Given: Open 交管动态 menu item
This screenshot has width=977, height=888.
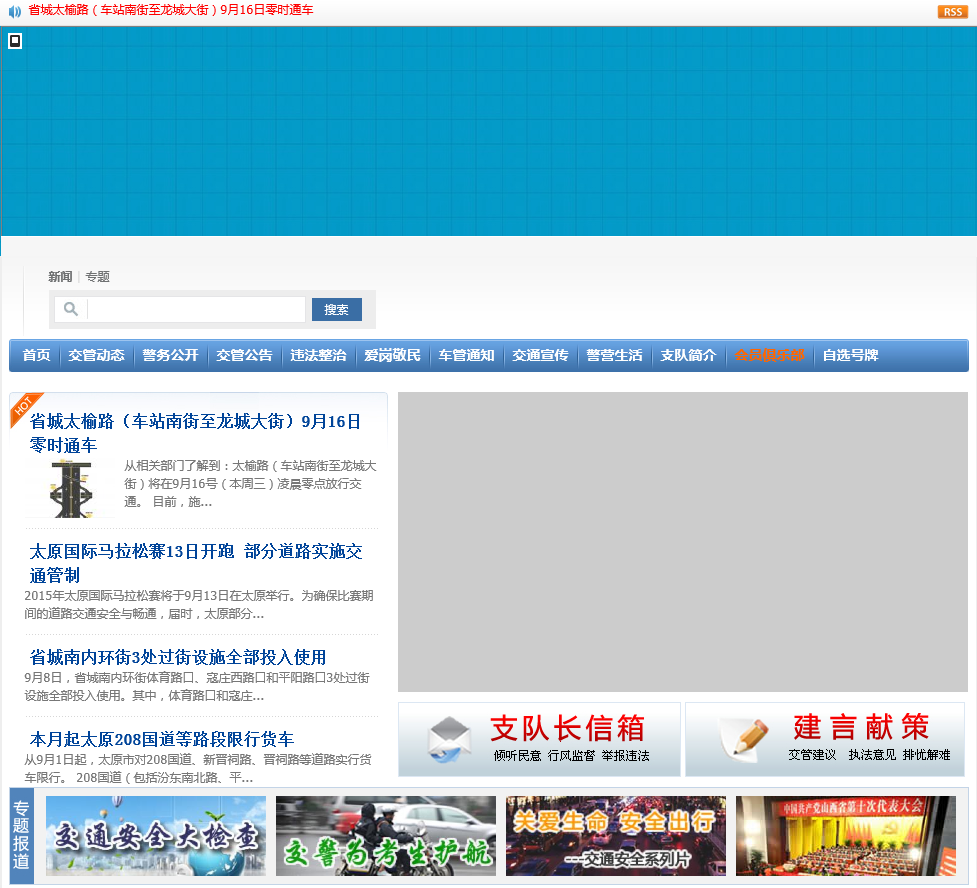Looking at the screenshot, I should 97,355.
